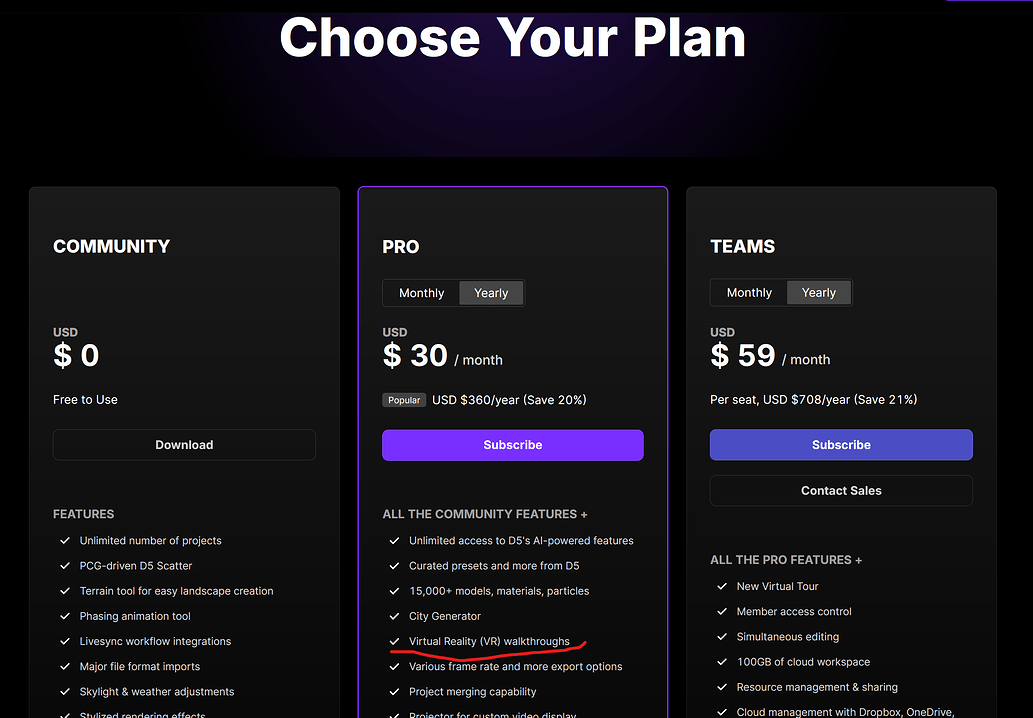The width and height of the screenshot is (1033, 718).
Task: Select Yearly billing for Teams plan
Action: pyautogui.click(x=819, y=293)
